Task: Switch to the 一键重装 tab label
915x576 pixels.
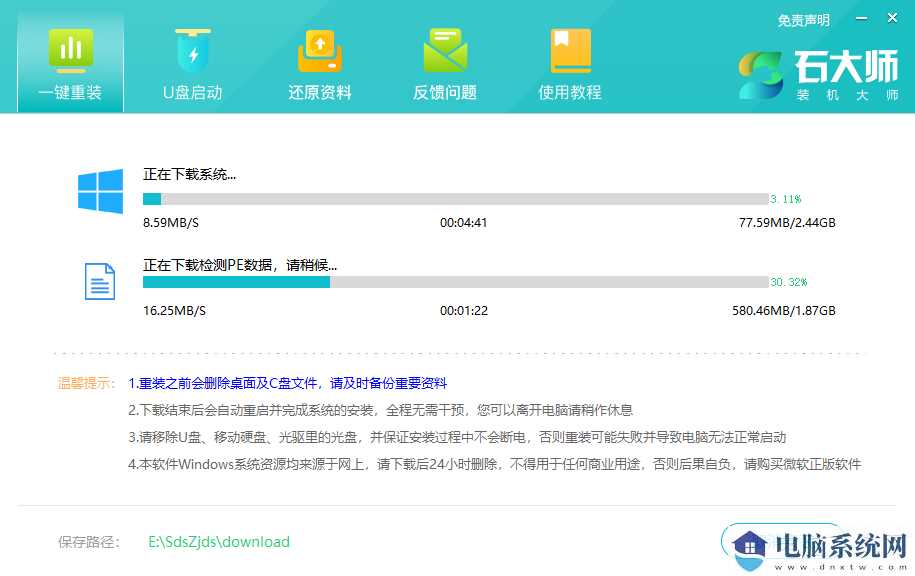Action: click(70, 92)
